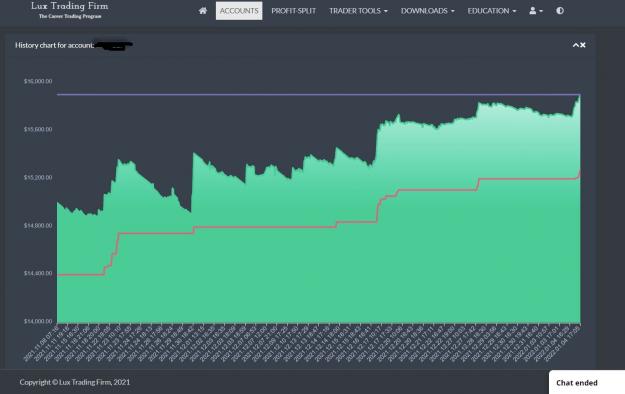Open the user profile menu
The height and width of the screenshot is (394, 625).
pyautogui.click(x=536, y=11)
